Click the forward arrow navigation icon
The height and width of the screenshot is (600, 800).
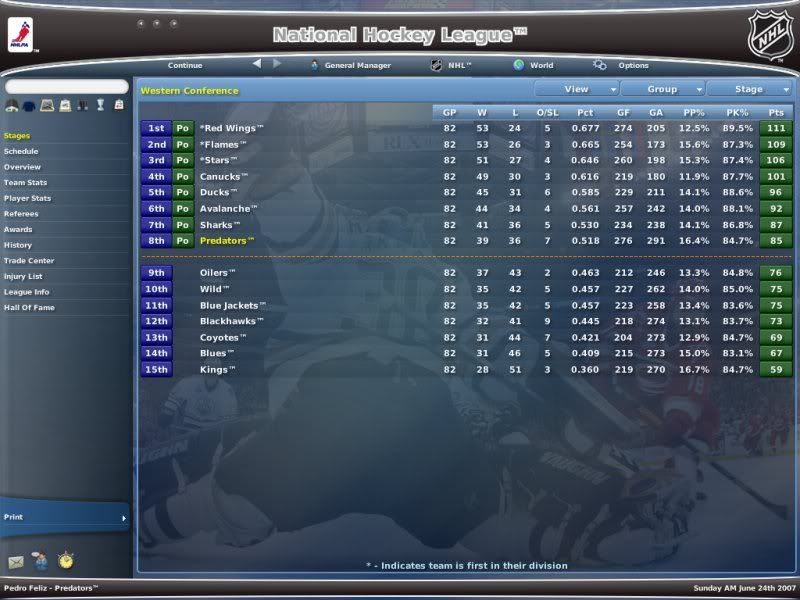pyautogui.click(x=277, y=64)
